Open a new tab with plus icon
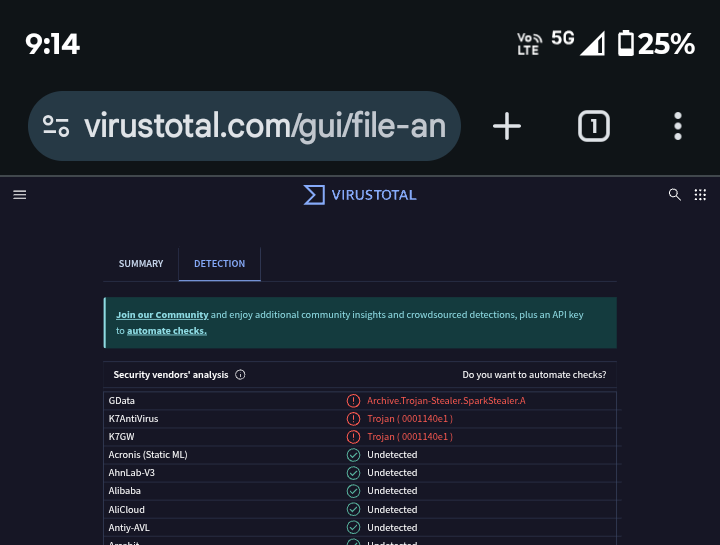The height and width of the screenshot is (545, 720). point(506,126)
